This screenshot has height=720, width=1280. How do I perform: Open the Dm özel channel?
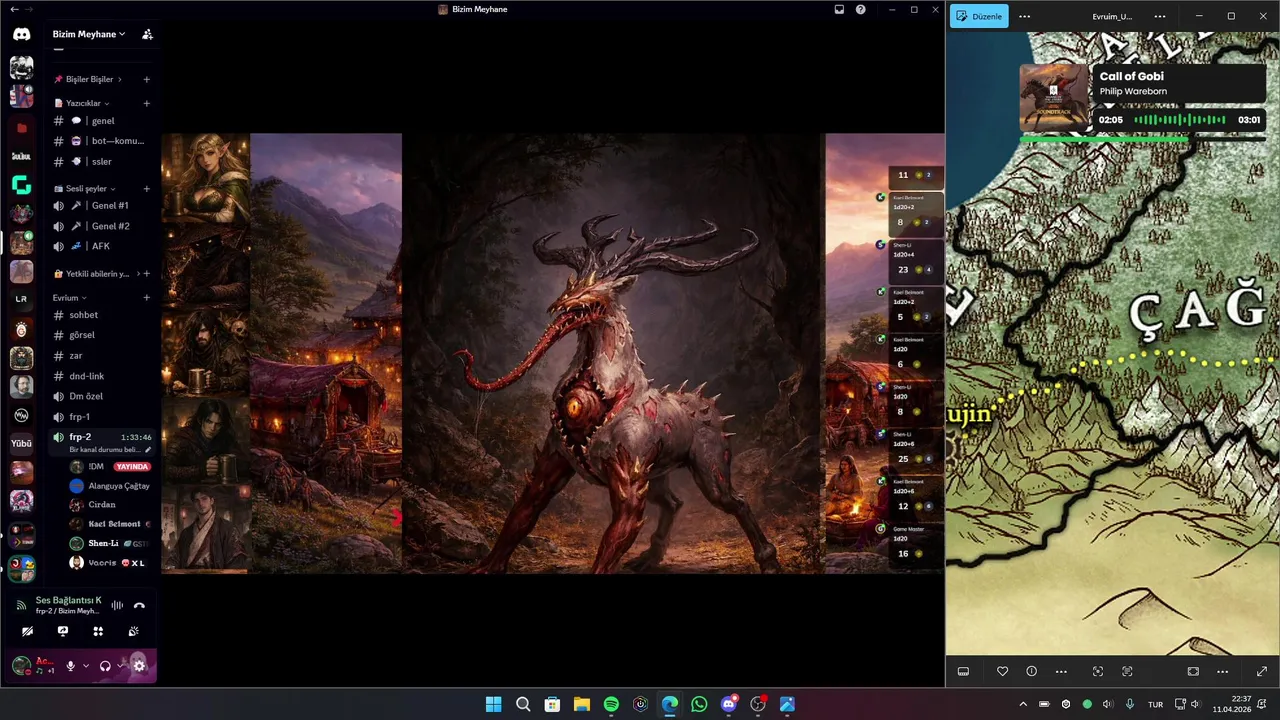point(103,396)
